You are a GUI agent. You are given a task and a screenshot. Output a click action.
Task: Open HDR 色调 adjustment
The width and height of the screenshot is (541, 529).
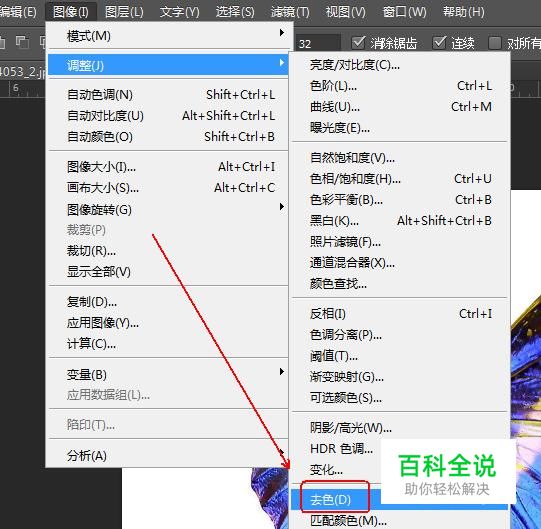point(342,449)
